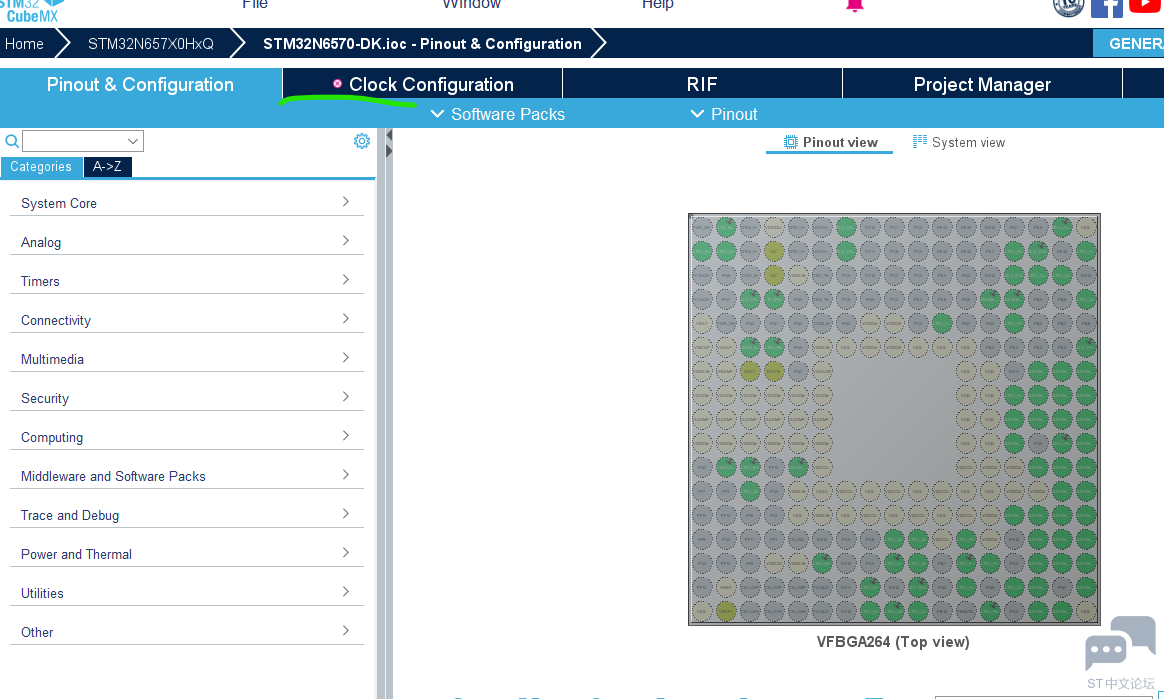
Task: Click the STM32N657X0HxQ breadcrumb
Action: point(151,44)
